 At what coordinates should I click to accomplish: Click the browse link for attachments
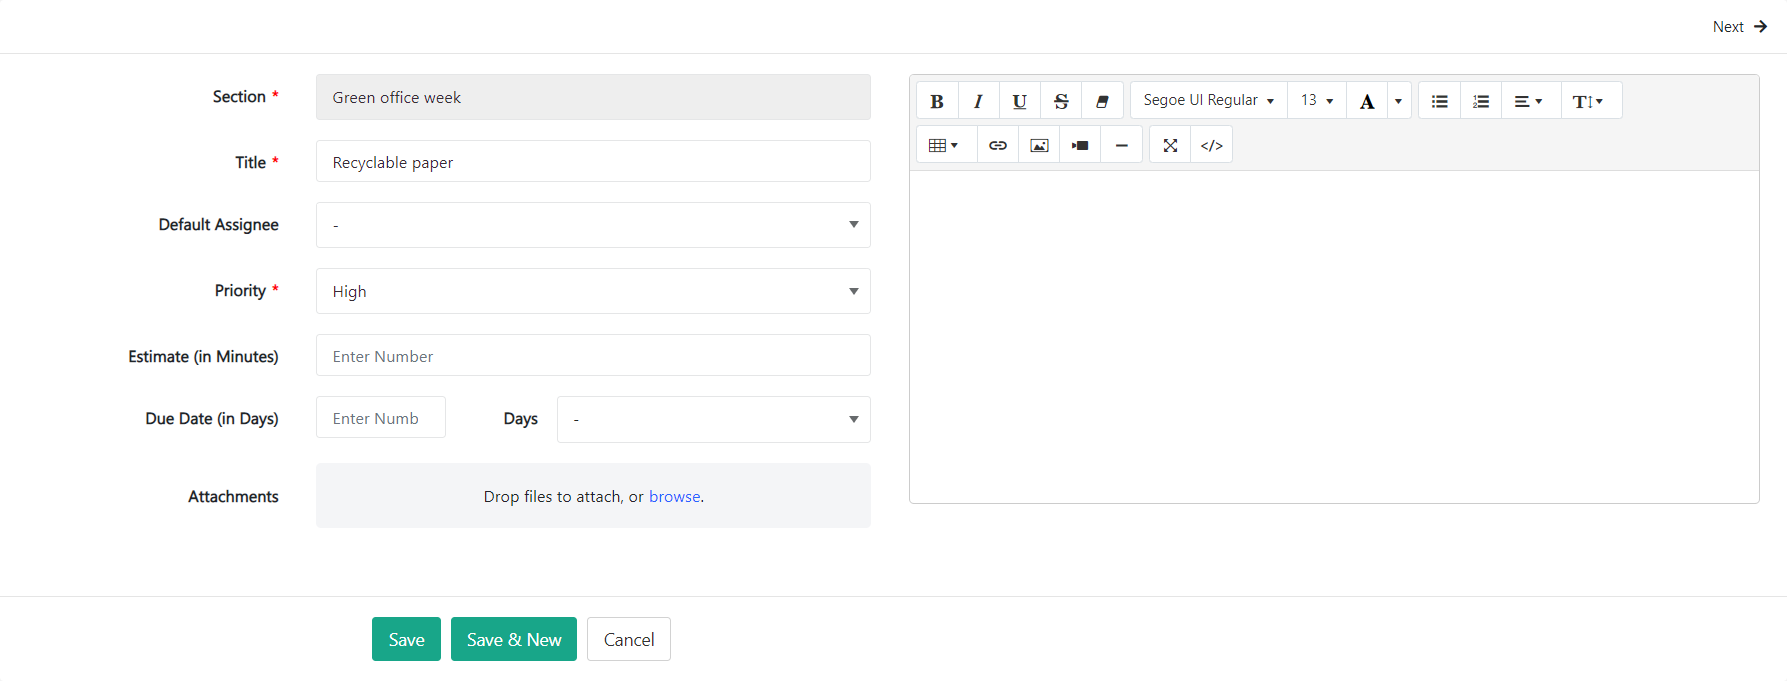click(674, 496)
